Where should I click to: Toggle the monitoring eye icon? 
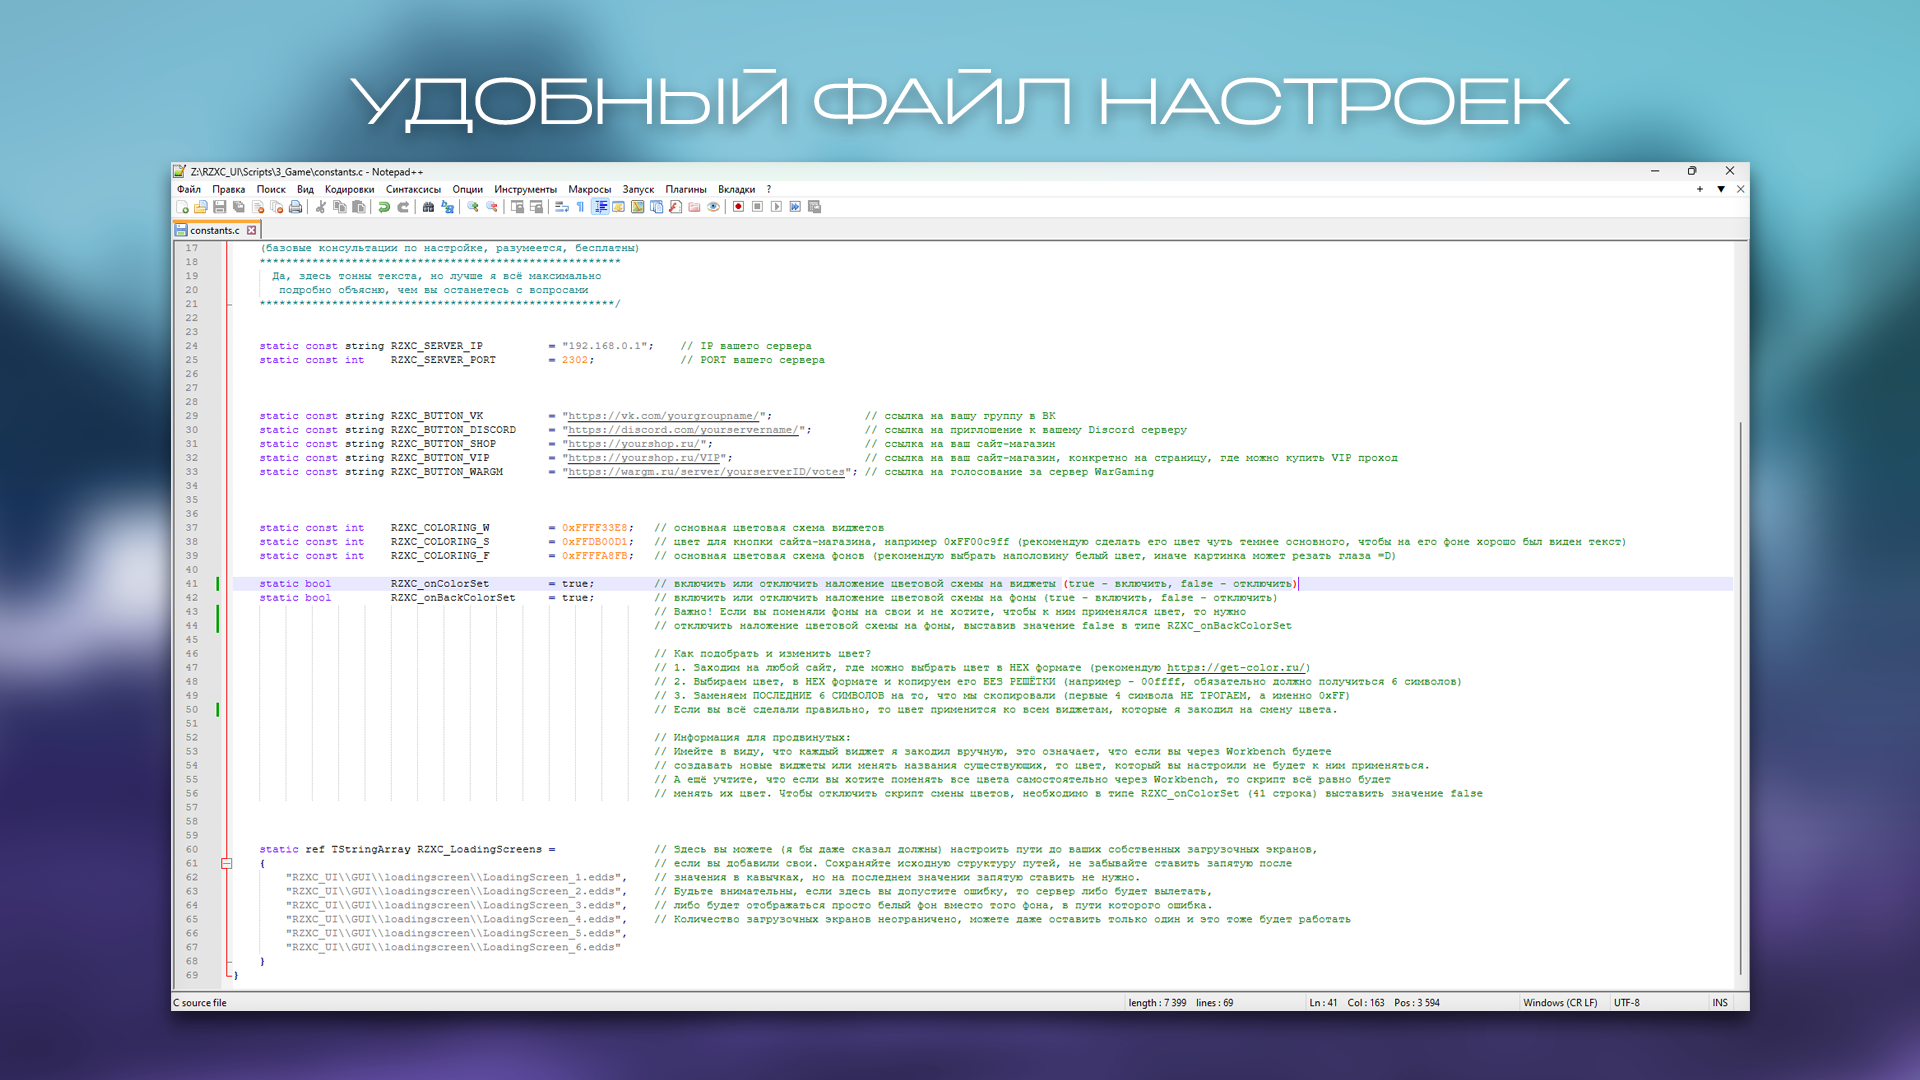[x=713, y=207]
